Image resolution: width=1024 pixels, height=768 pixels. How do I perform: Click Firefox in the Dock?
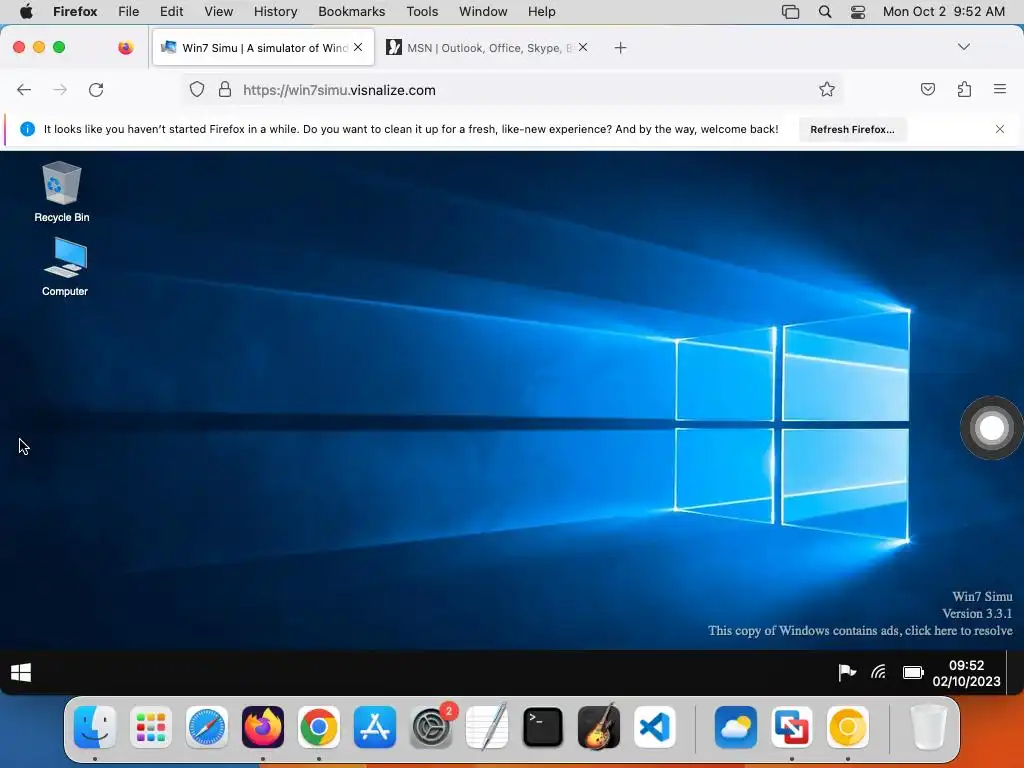pos(263,727)
